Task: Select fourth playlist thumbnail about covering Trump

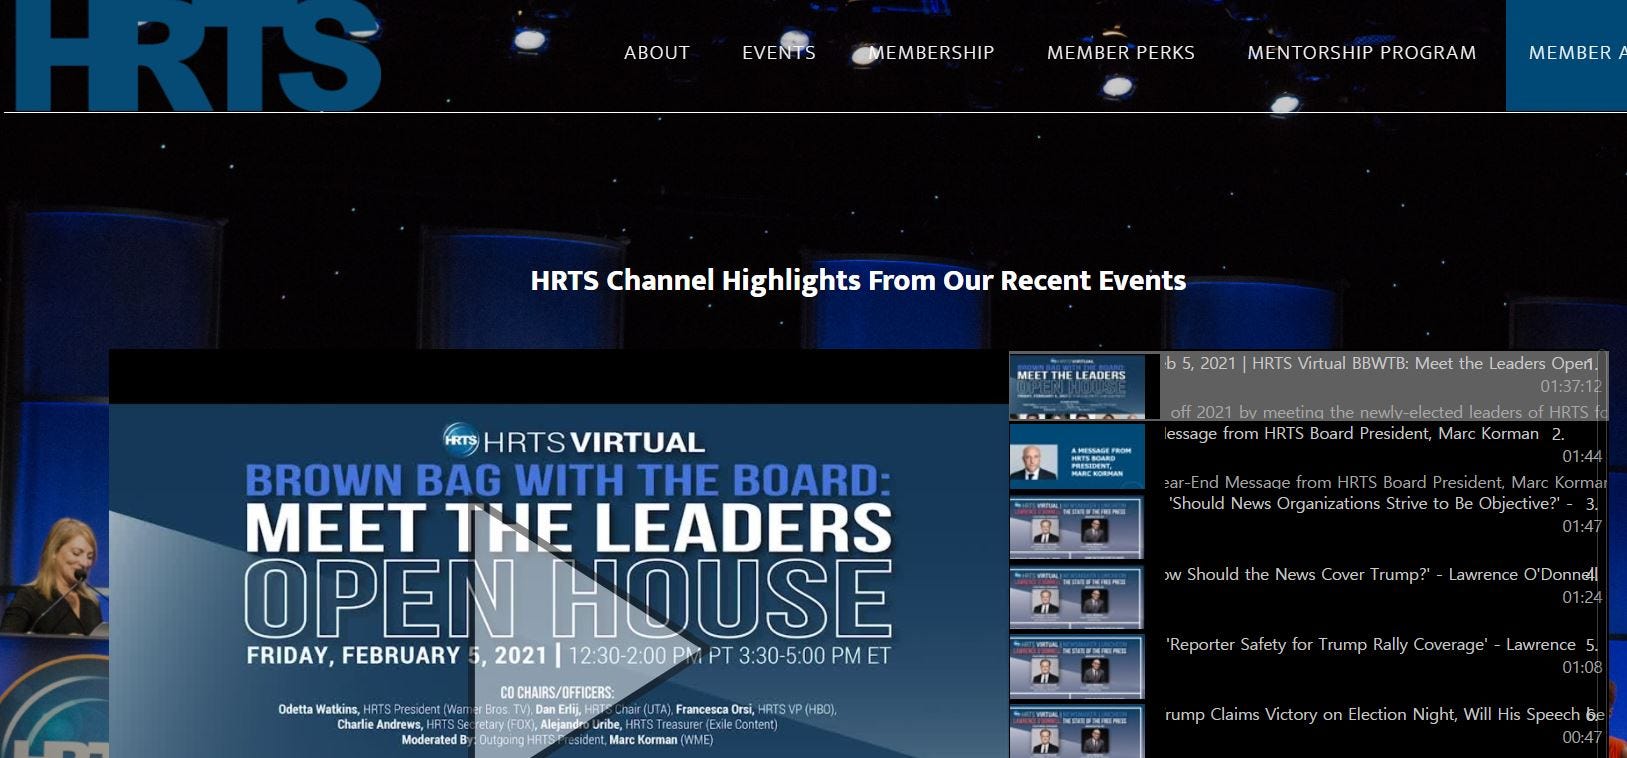Action: coord(1077,596)
